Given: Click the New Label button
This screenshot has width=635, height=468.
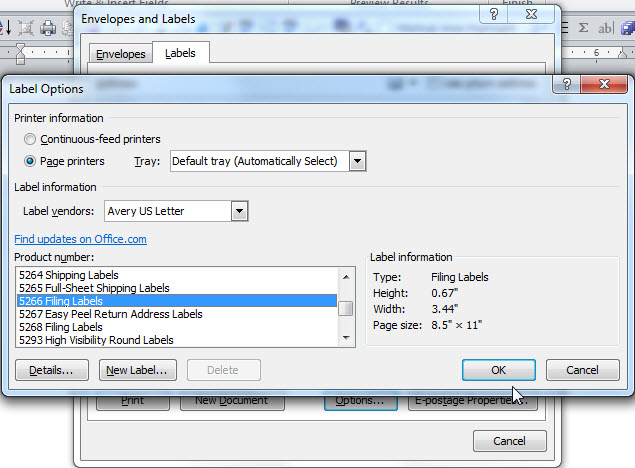Looking at the screenshot, I should pyautogui.click(x=138, y=370).
